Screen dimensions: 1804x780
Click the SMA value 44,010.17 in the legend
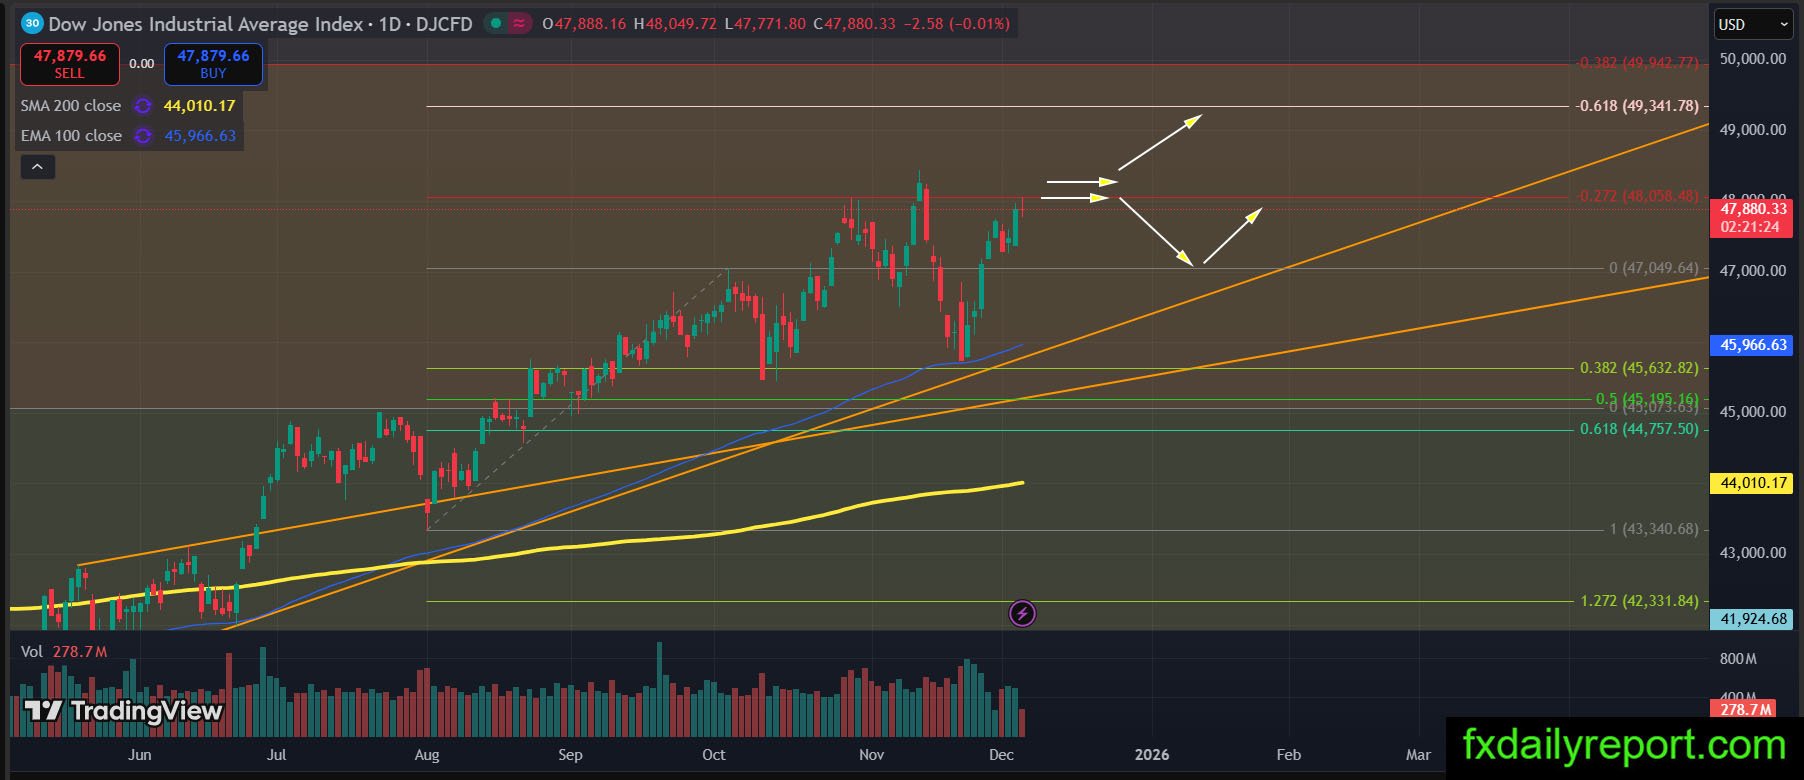(x=199, y=106)
